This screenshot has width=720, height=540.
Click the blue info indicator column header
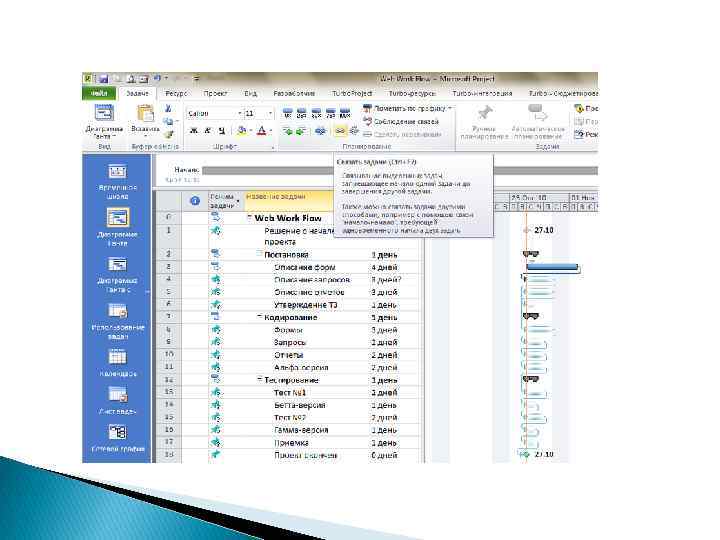195,201
